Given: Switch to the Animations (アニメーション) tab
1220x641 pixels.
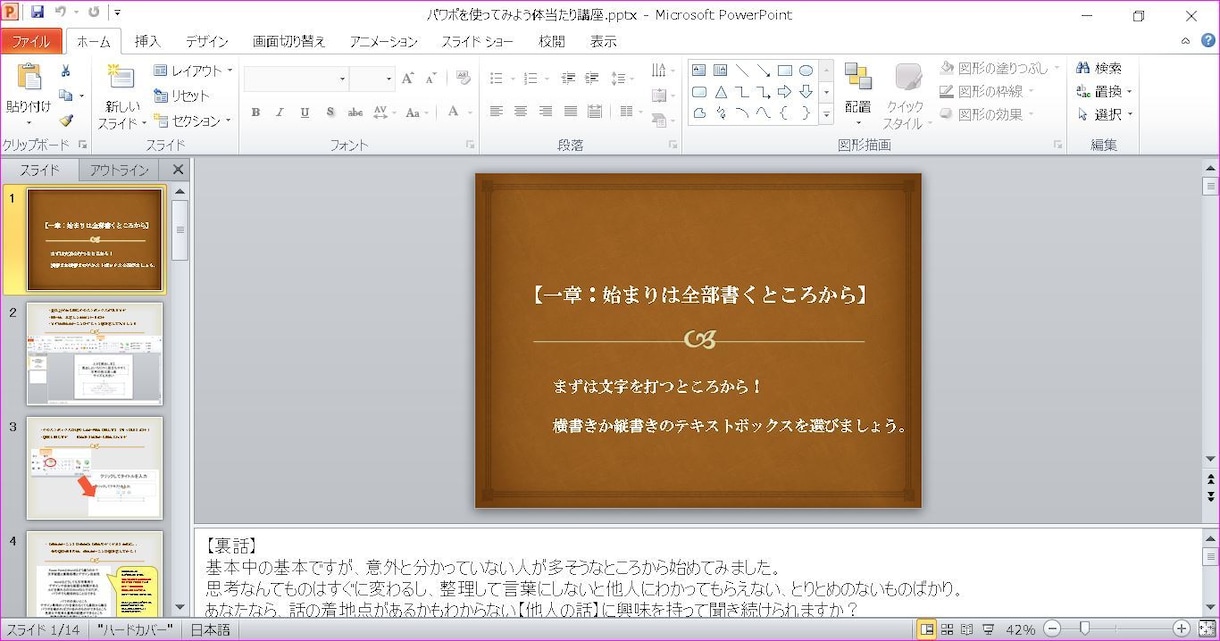Looking at the screenshot, I should click(x=384, y=41).
